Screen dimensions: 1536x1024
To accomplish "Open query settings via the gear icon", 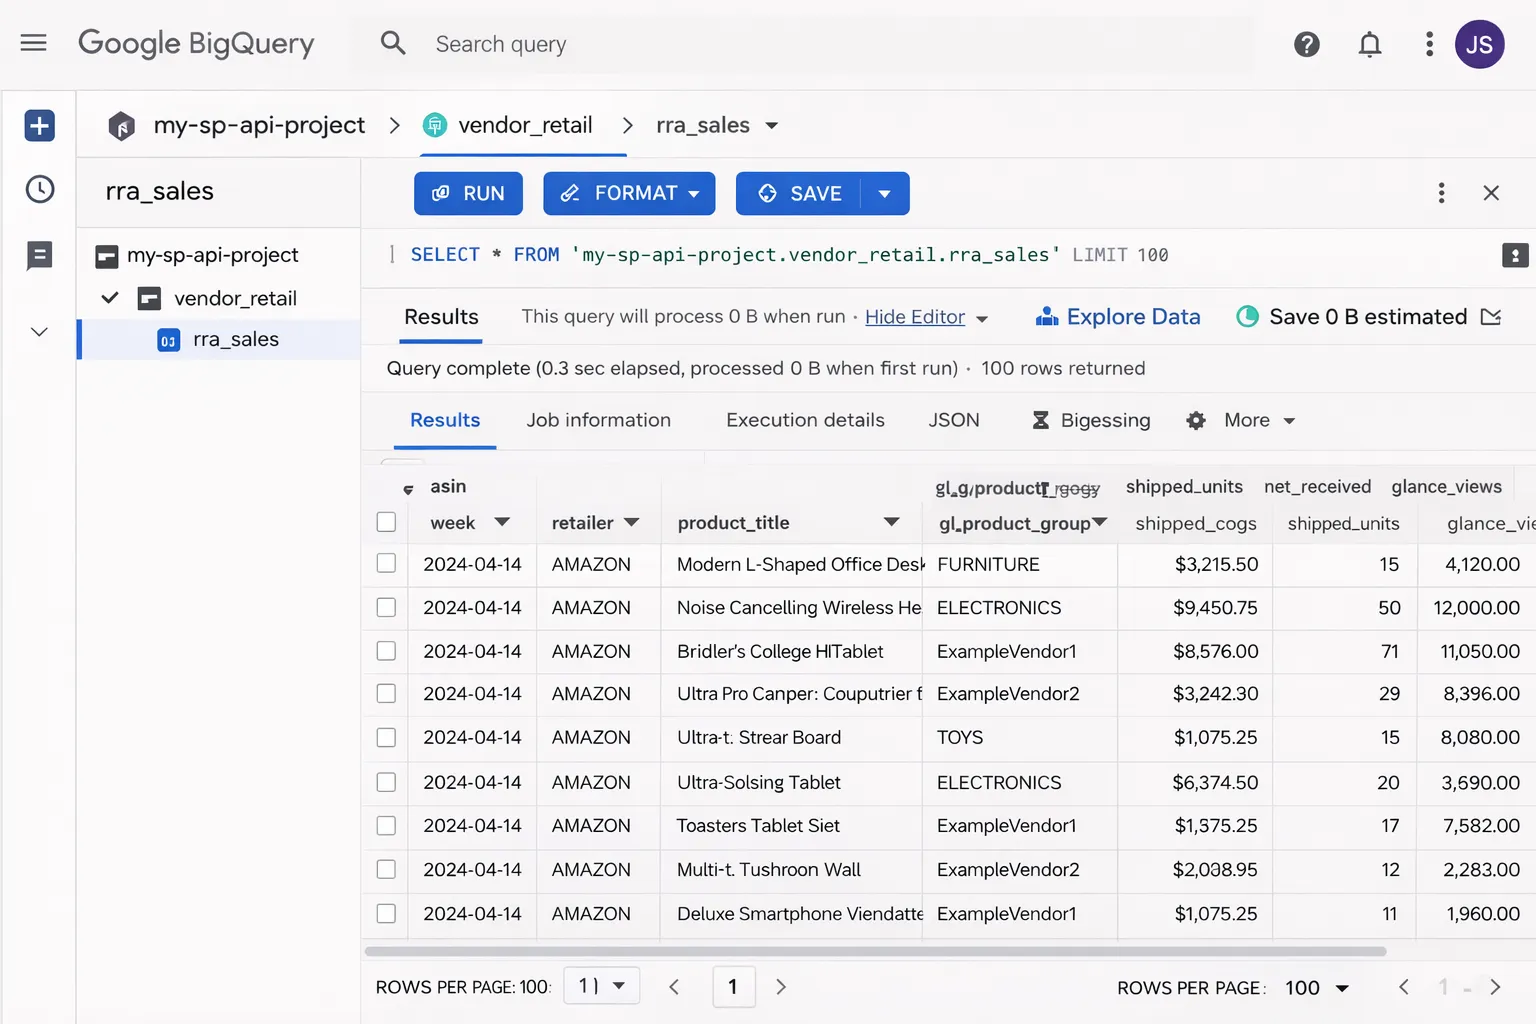I will click(x=1196, y=420).
